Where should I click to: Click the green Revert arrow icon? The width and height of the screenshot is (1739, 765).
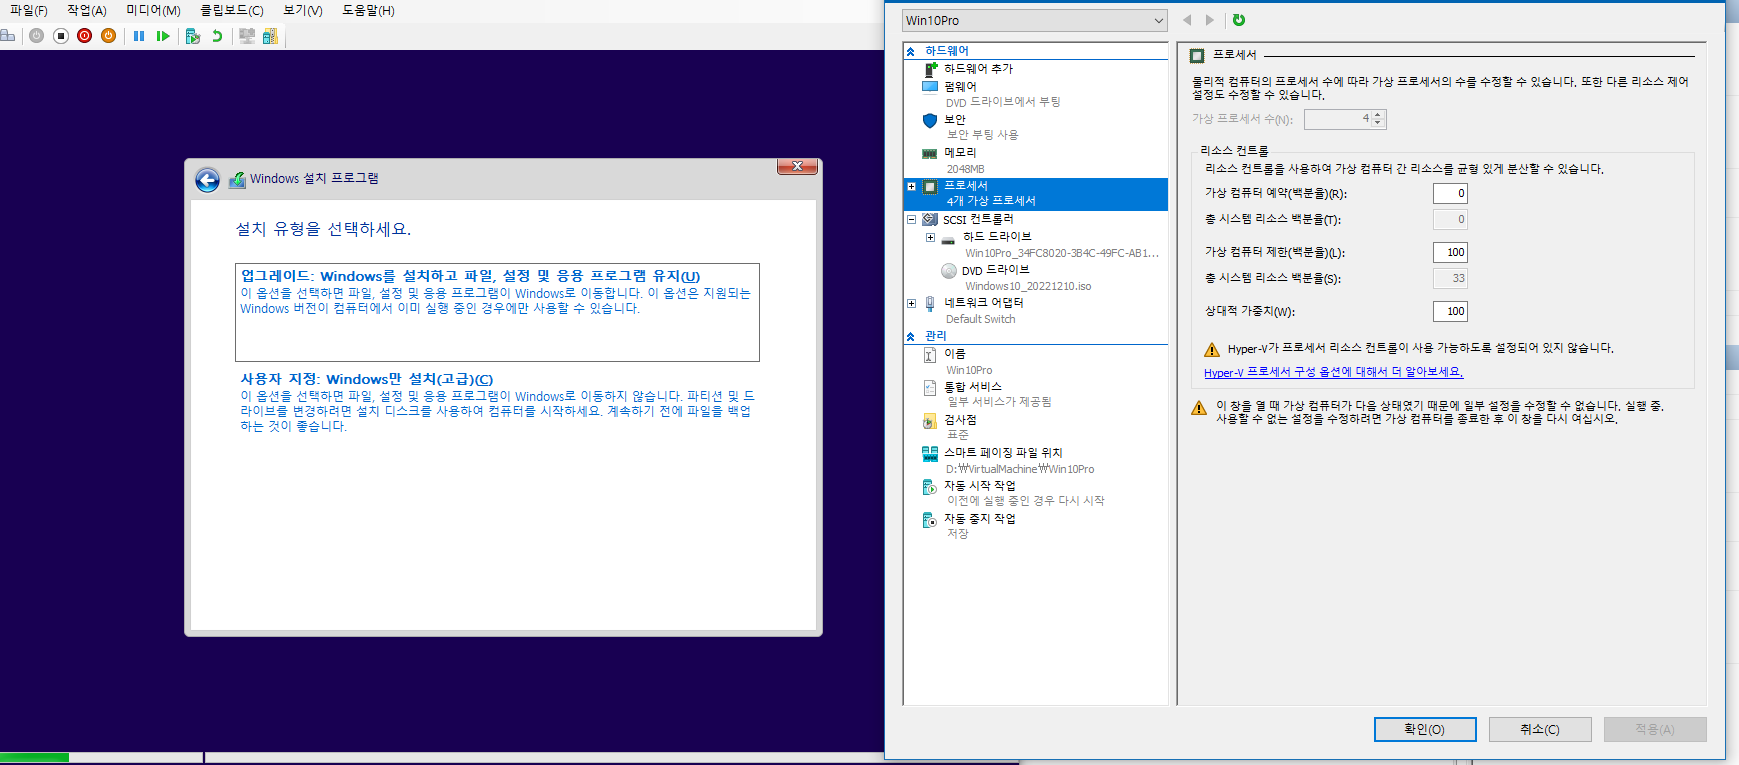(217, 36)
